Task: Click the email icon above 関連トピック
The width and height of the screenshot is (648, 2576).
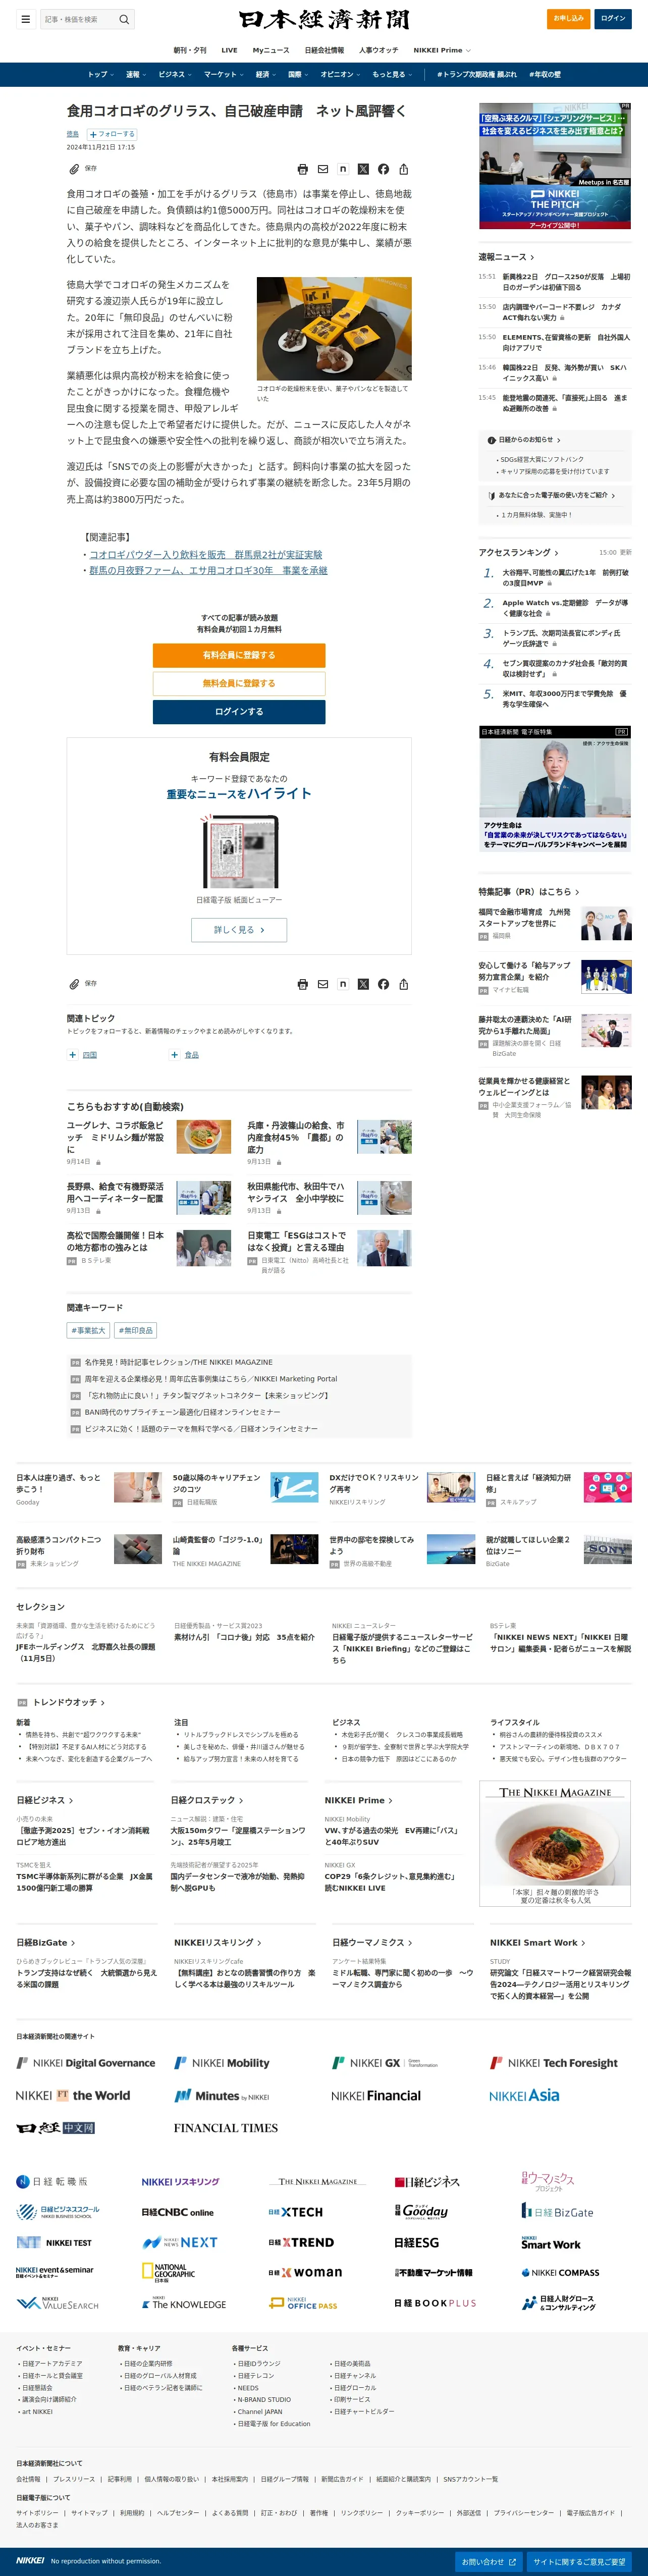Action: pos(323,985)
